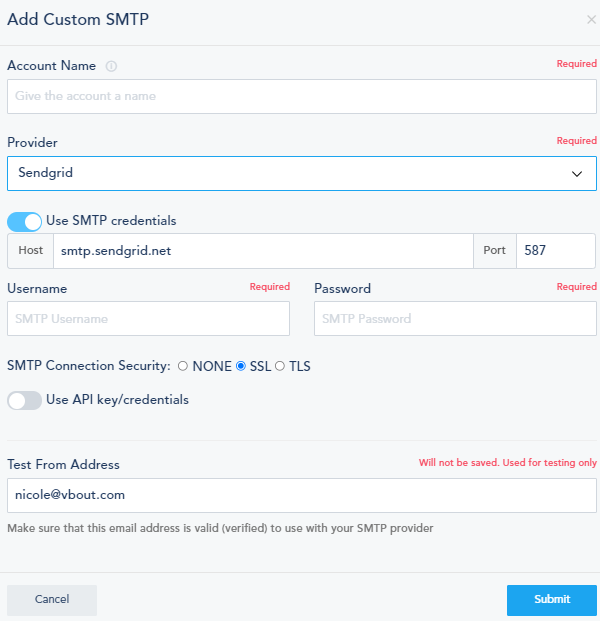The width and height of the screenshot is (600, 621).
Task: Click the Submit button
Action: click(551, 600)
